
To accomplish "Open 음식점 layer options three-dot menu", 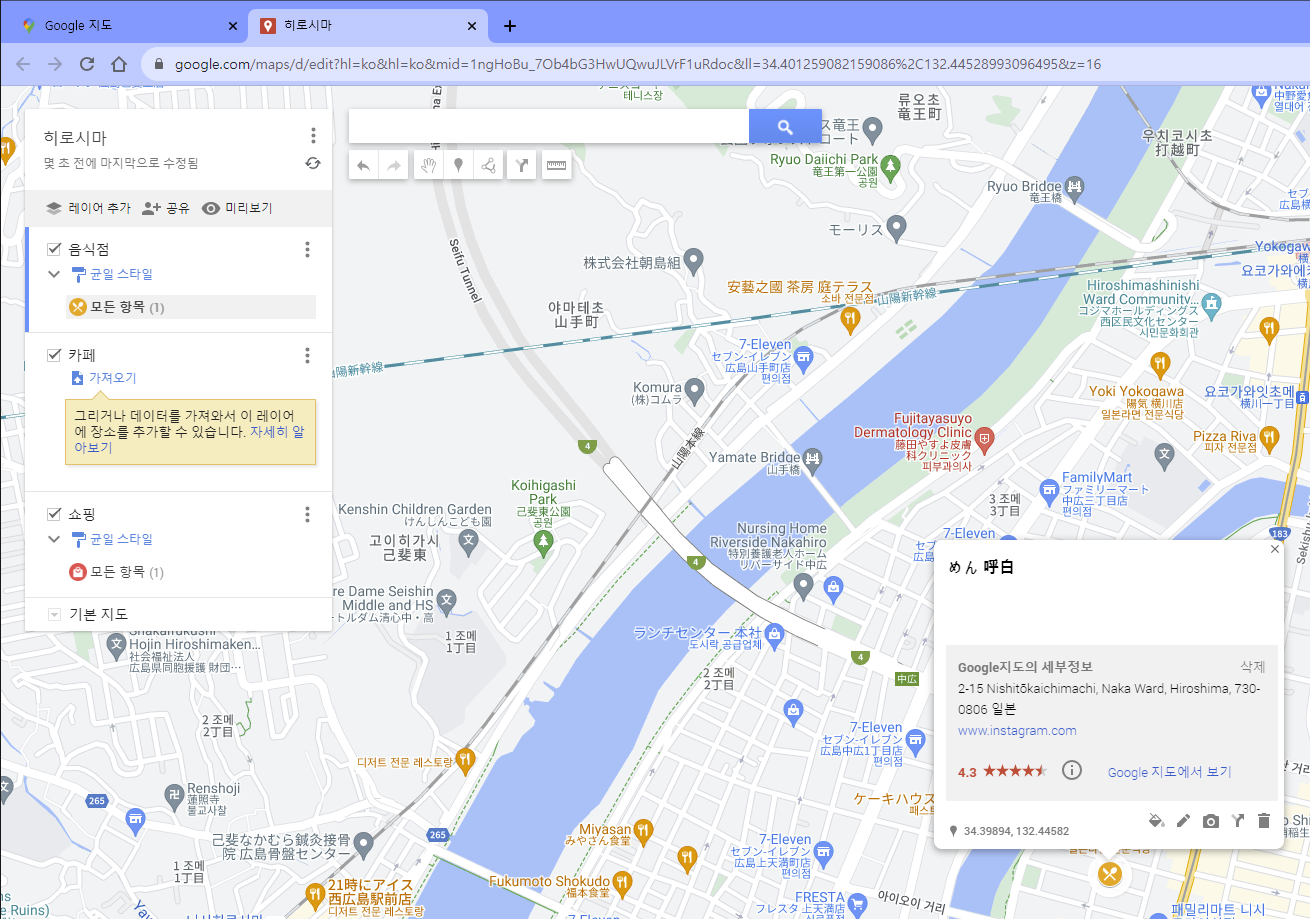I will tap(307, 249).
